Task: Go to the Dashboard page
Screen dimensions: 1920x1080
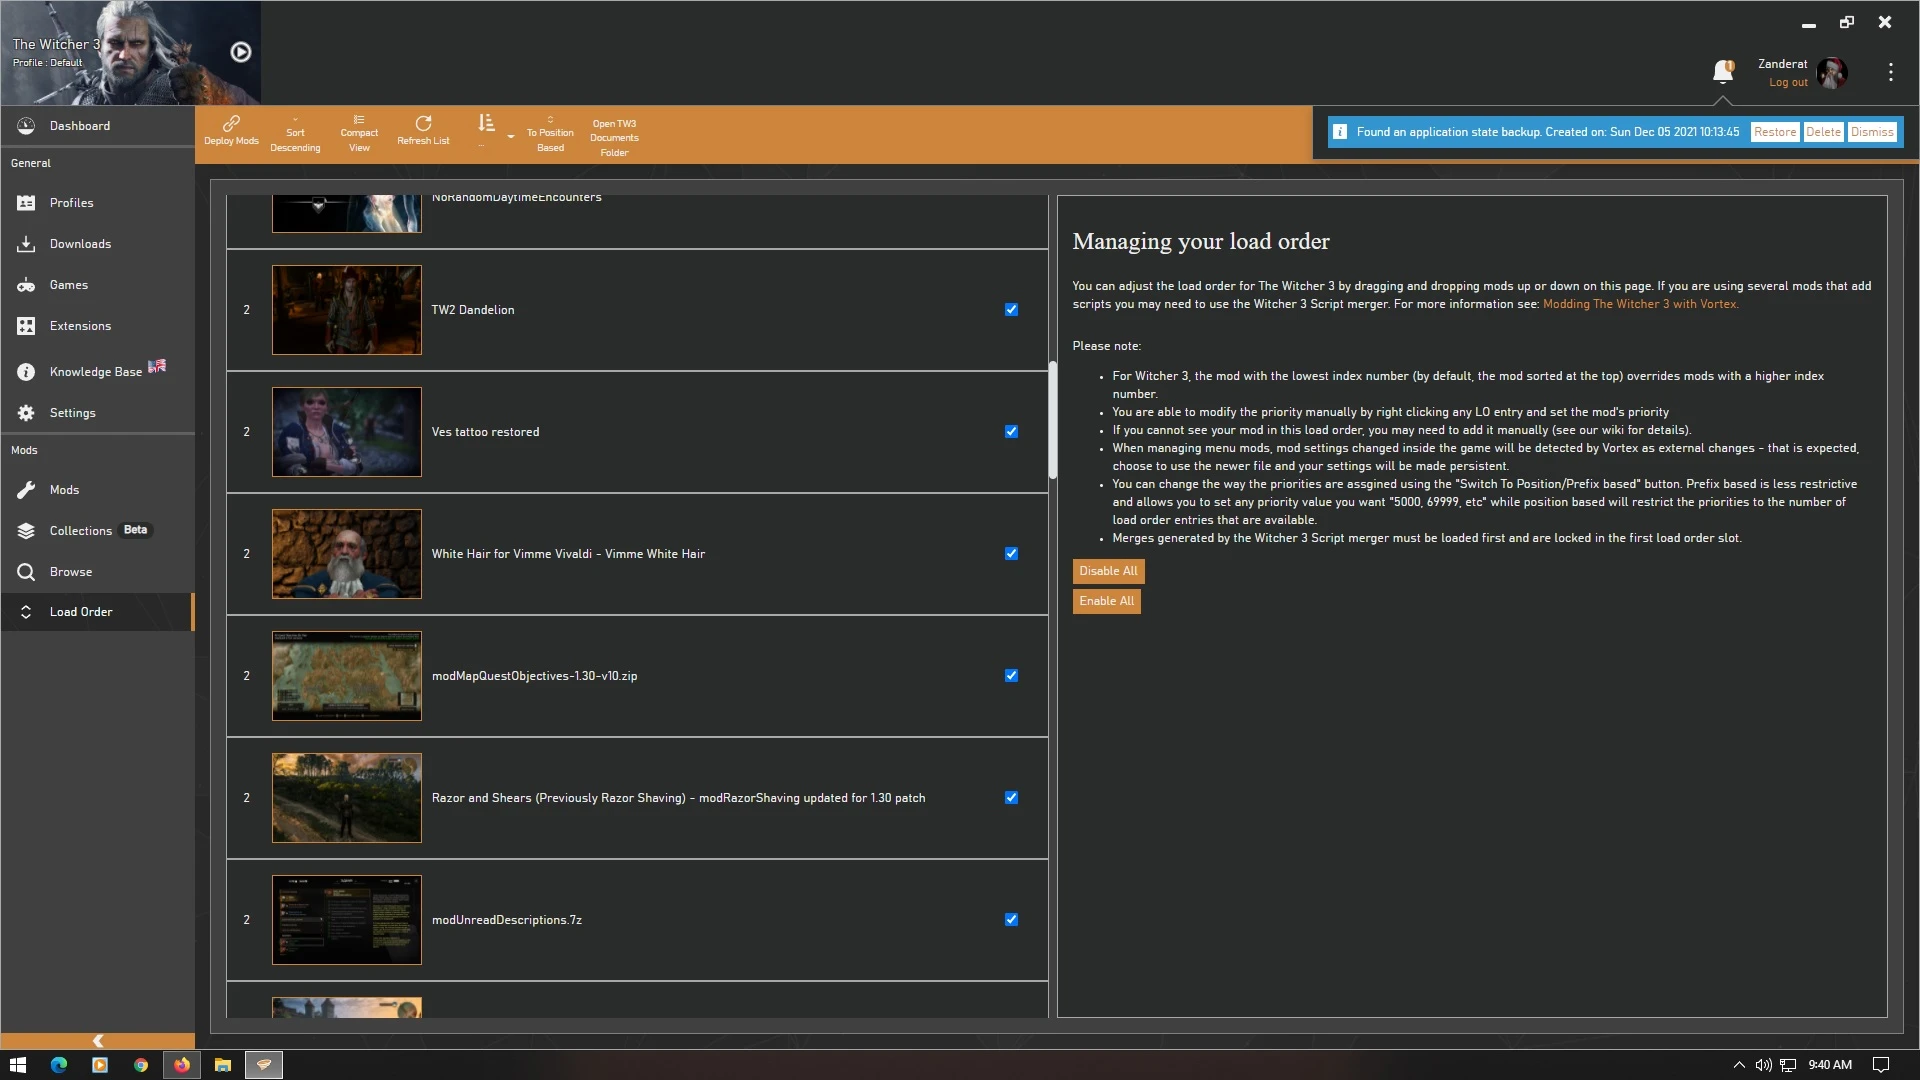Action: (x=97, y=126)
